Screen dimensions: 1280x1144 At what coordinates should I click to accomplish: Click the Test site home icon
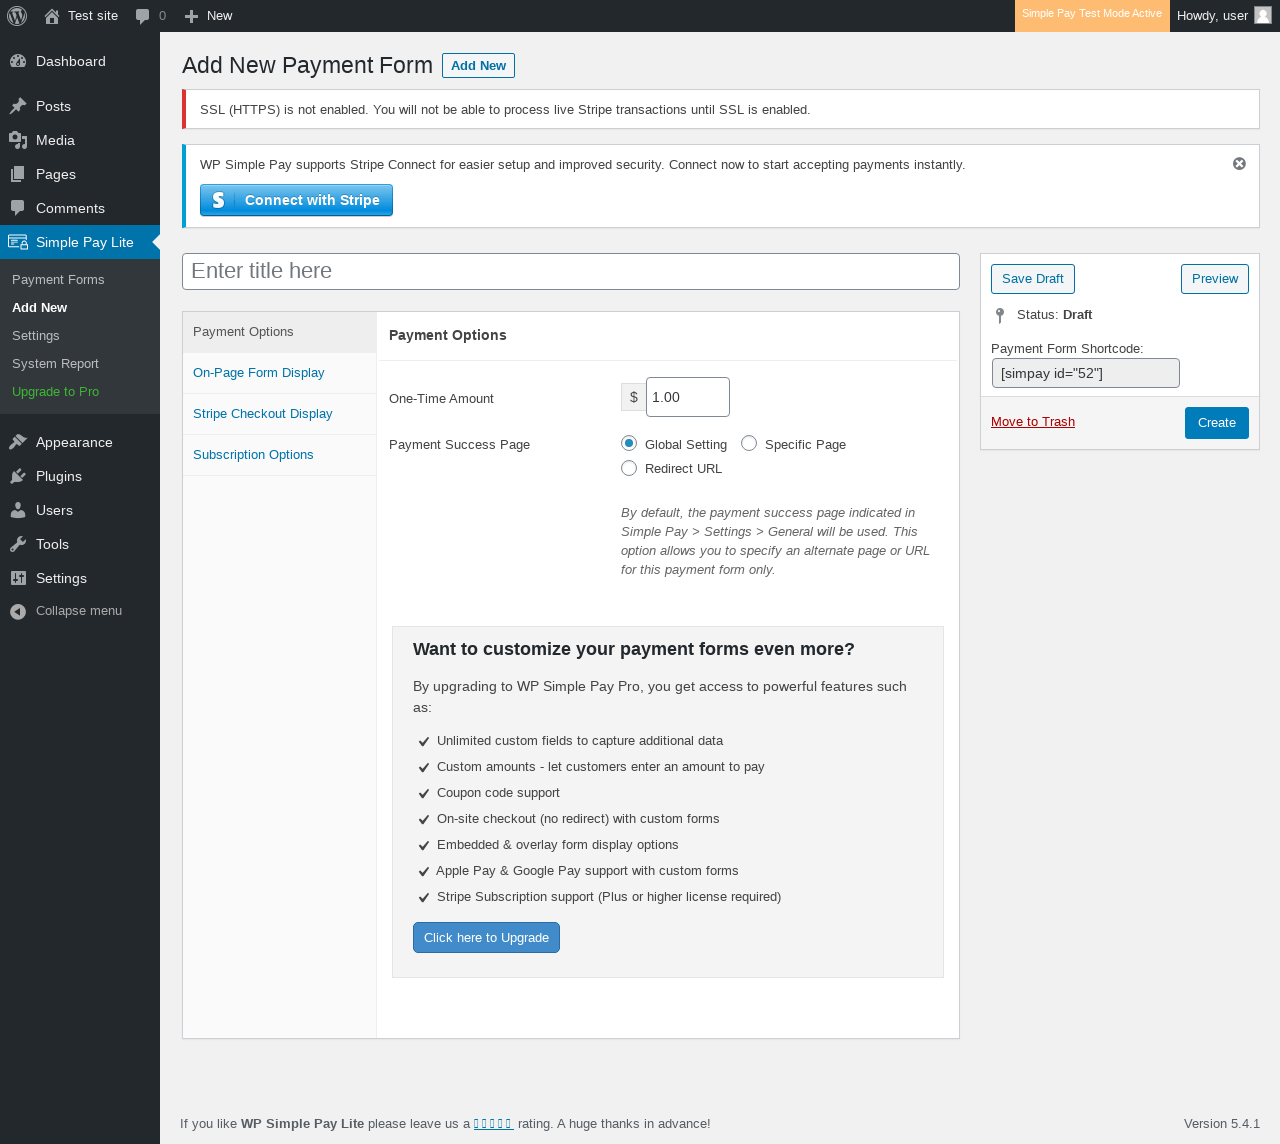(x=52, y=16)
